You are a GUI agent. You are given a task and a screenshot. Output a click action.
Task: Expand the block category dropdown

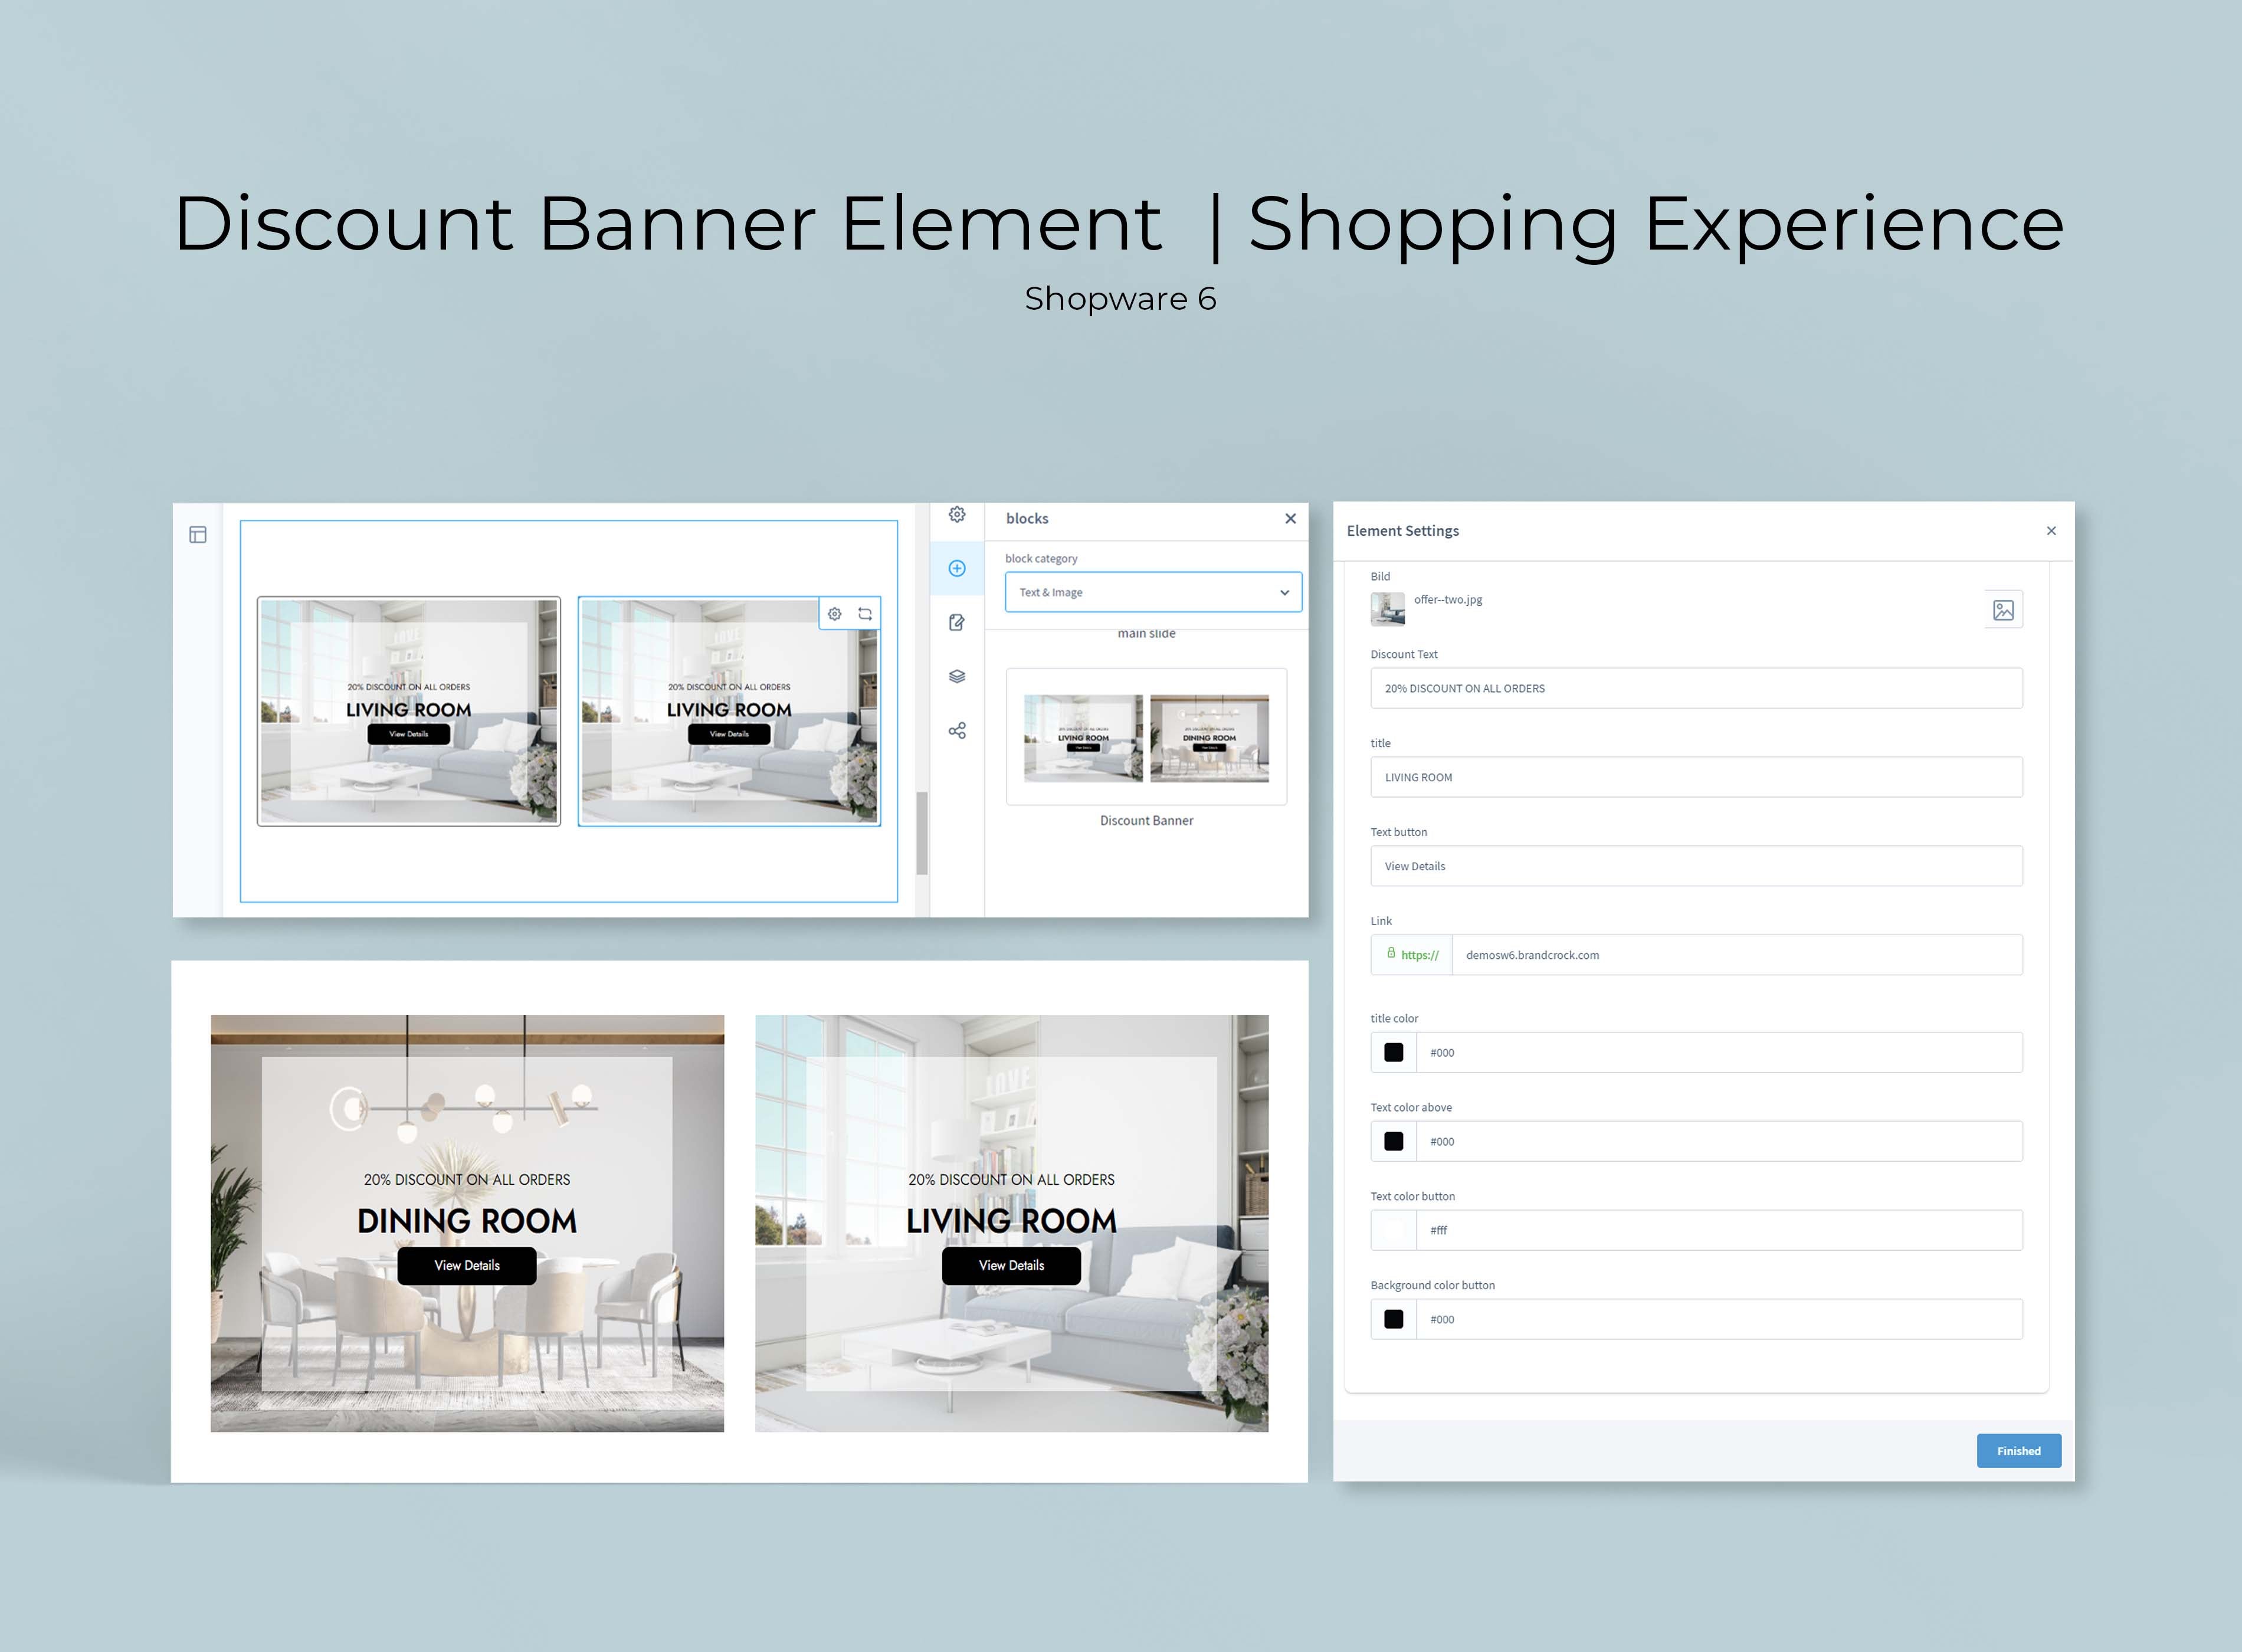click(1153, 592)
